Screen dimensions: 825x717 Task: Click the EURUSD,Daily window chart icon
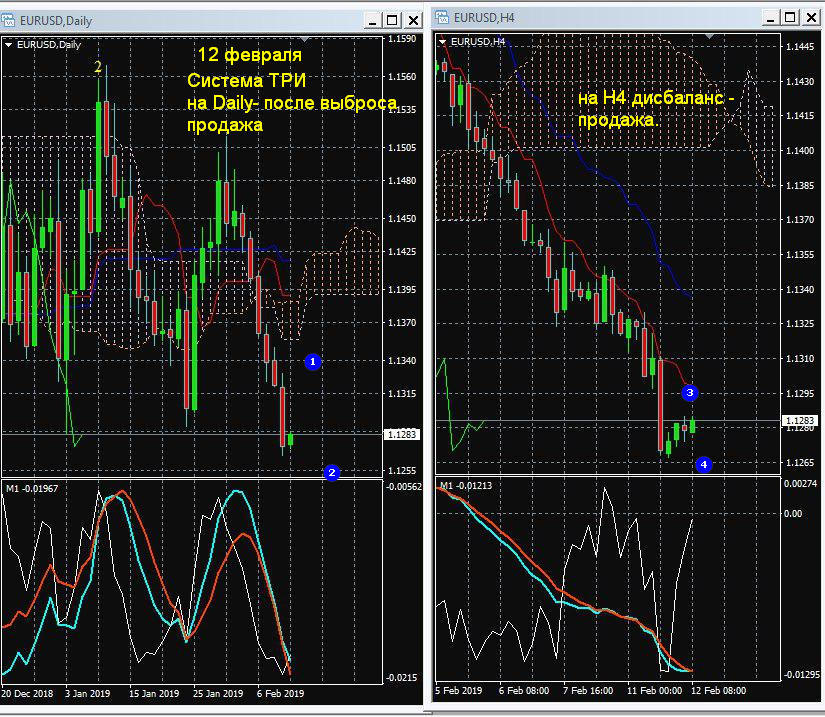click(x=8, y=21)
